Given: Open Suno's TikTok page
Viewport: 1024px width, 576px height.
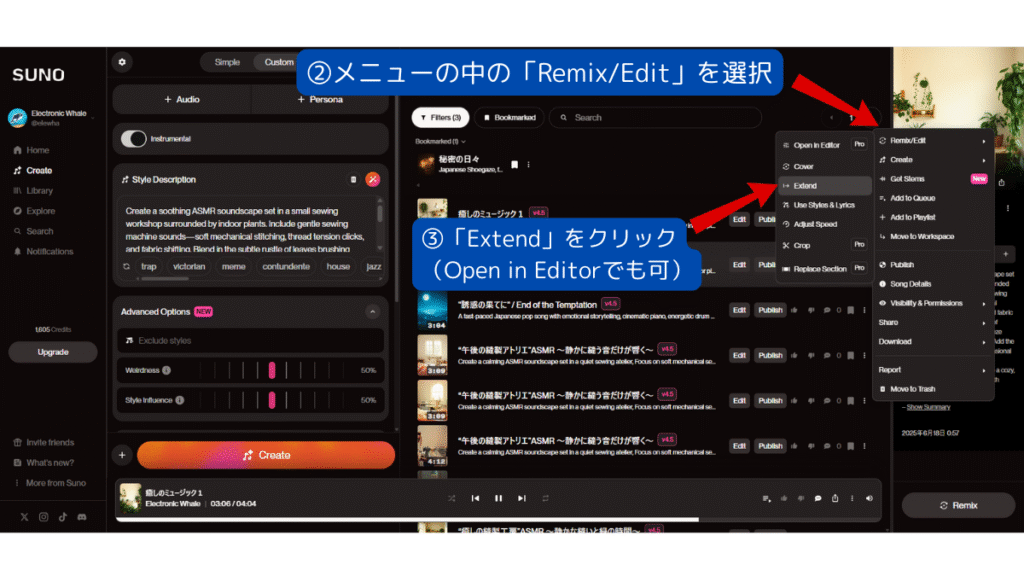Looking at the screenshot, I should click(63, 517).
